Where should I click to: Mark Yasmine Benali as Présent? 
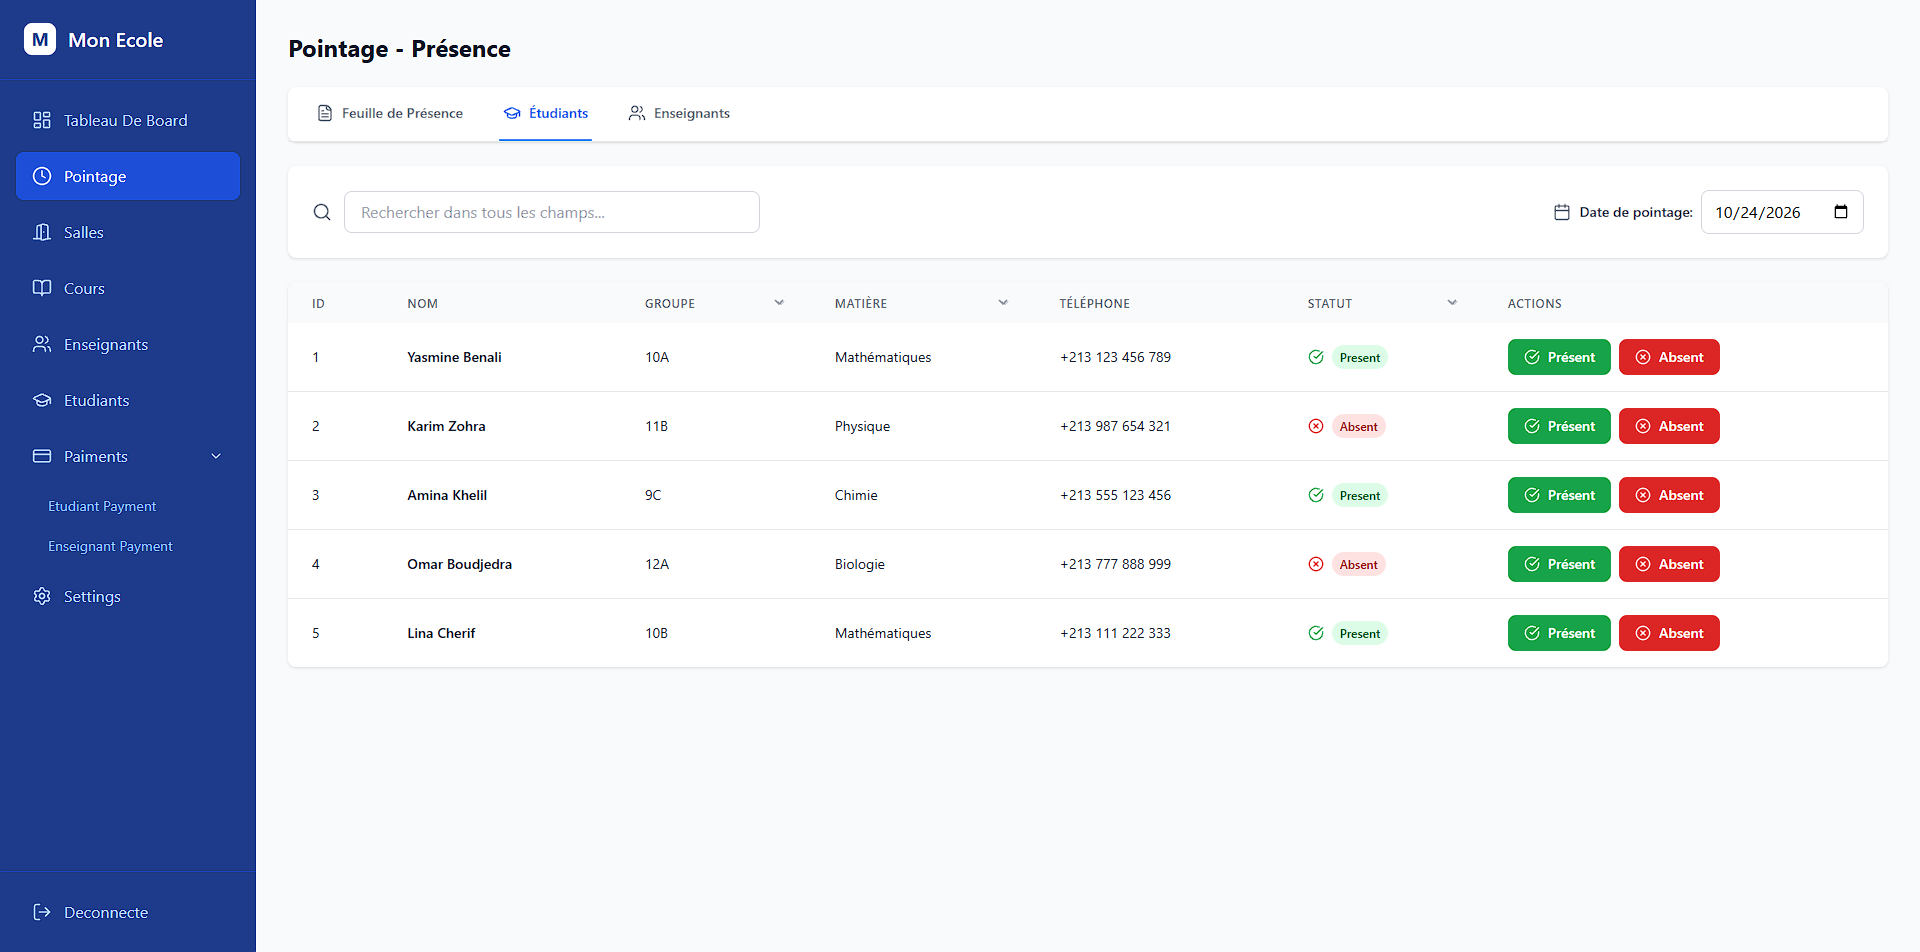tap(1559, 357)
